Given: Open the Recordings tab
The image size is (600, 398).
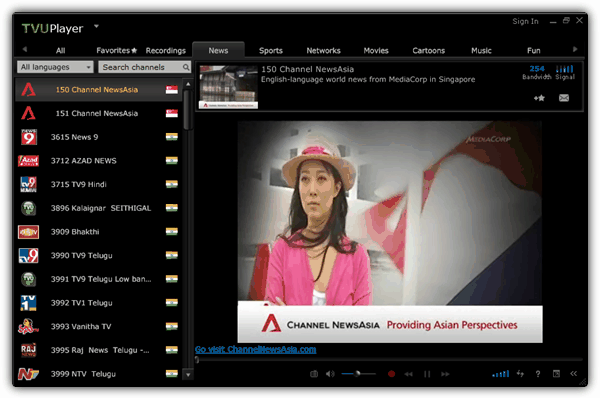Looking at the screenshot, I should tap(165, 51).
